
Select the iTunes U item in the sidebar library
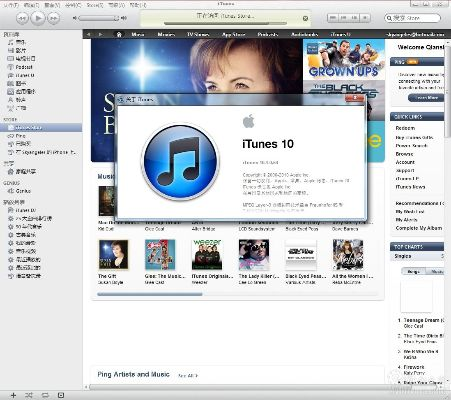coord(25,75)
